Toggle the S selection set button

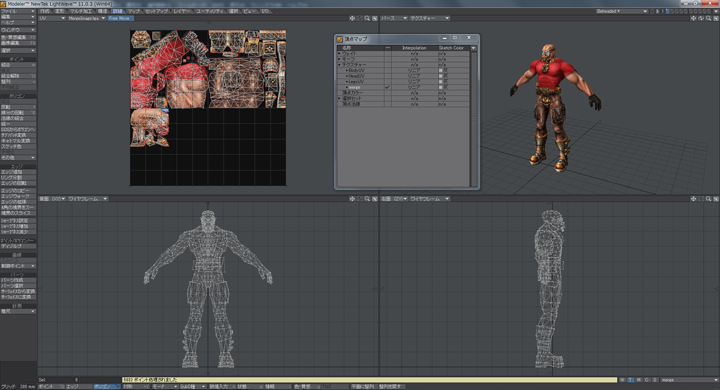pyautogui.click(x=655, y=380)
